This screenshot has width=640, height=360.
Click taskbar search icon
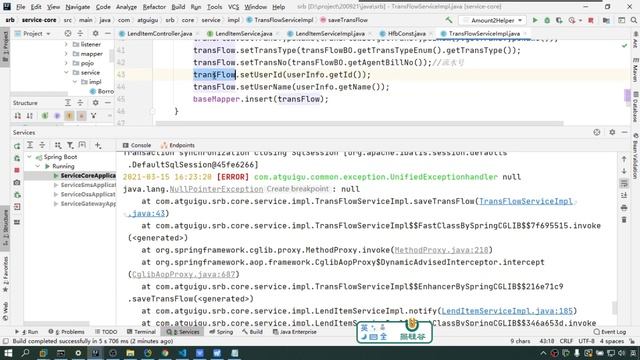click(25, 353)
